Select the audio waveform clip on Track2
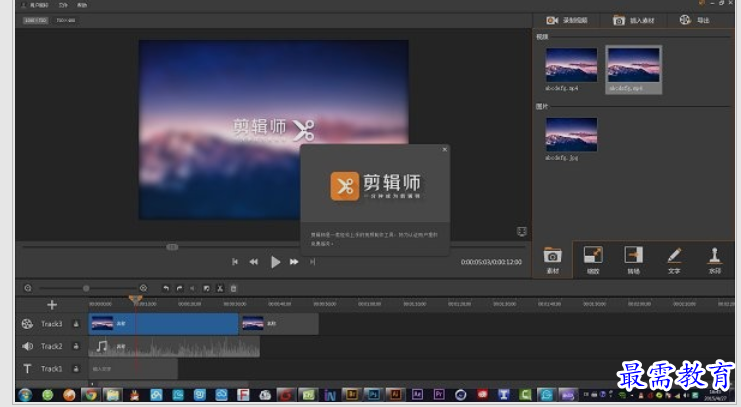 click(x=174, y=346)
